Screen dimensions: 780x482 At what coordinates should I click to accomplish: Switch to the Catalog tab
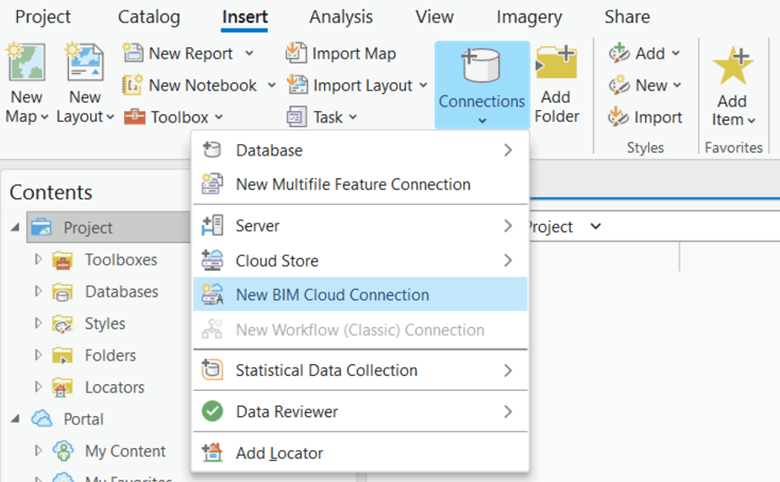pyautogui.click(x=149, y=17)
